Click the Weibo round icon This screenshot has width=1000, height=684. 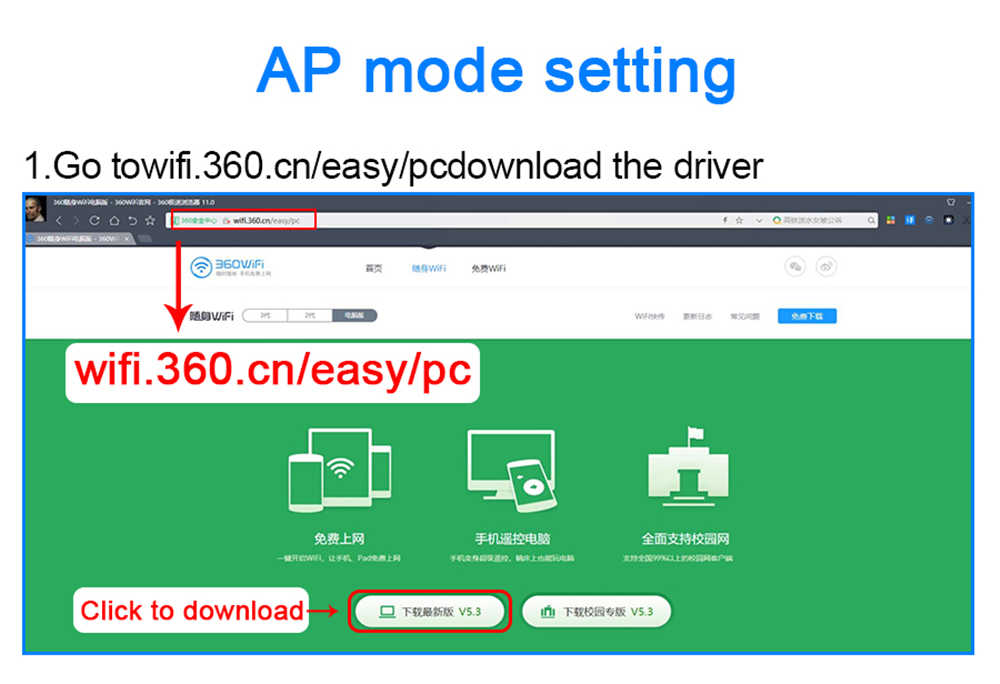826,266
